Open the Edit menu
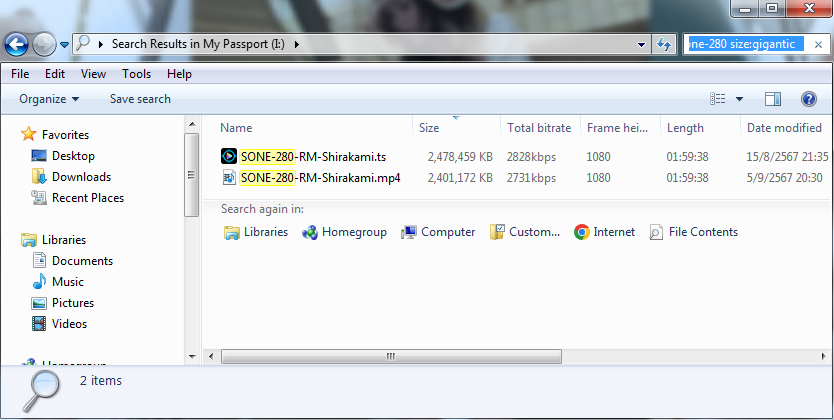 pos(55,74)
